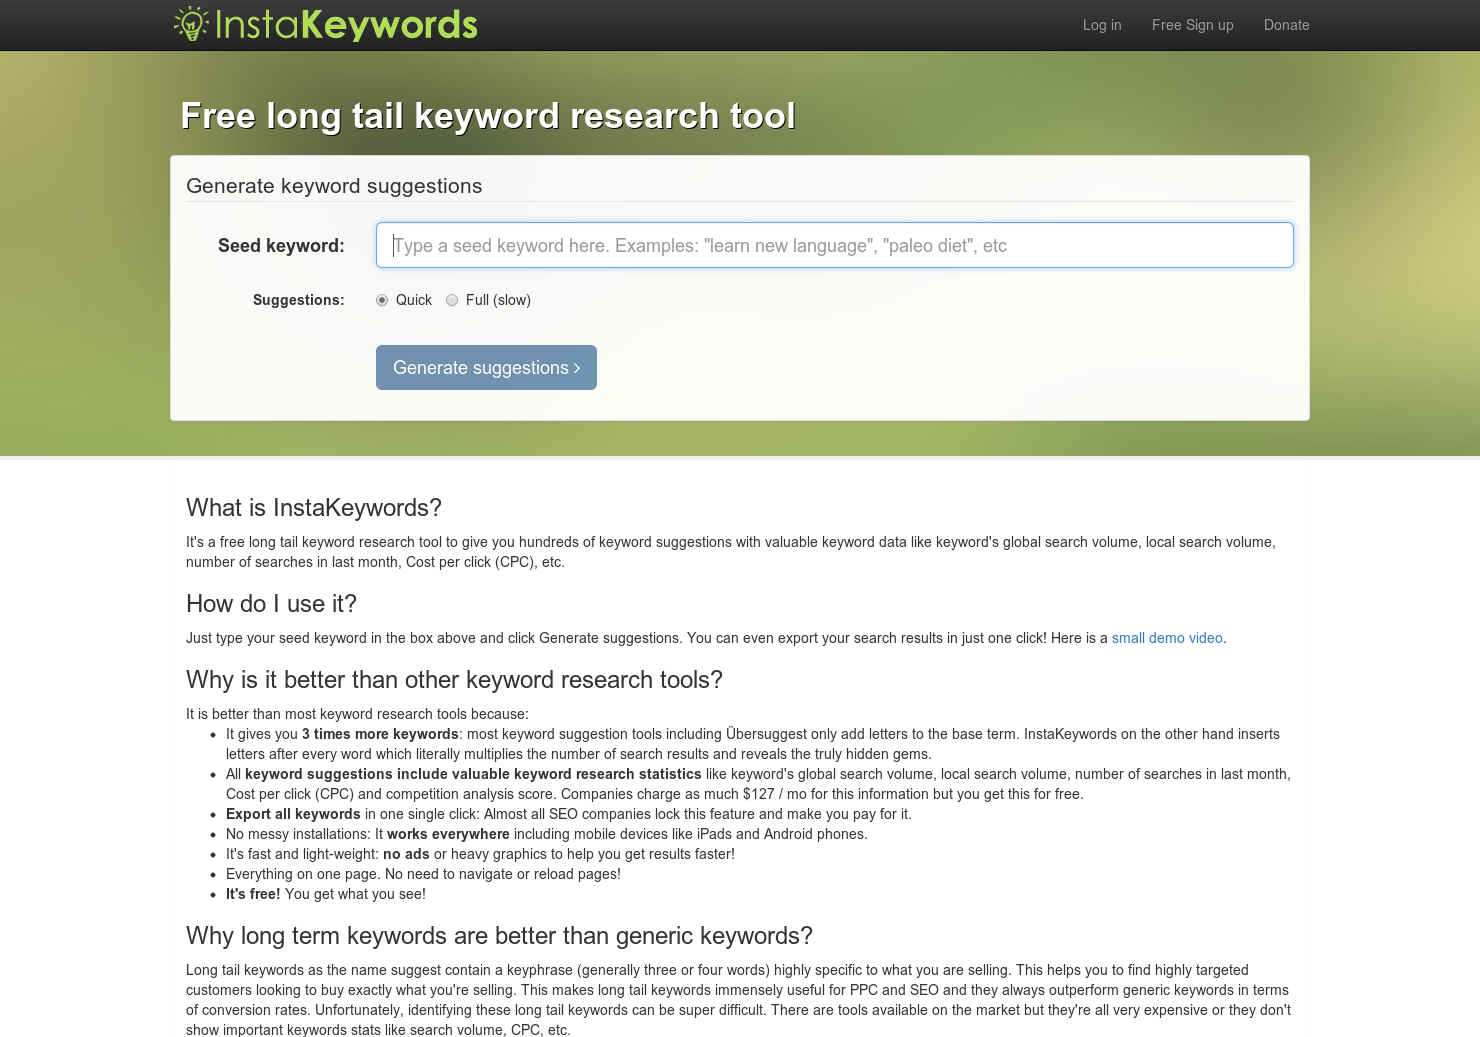Open the Donate link in navbar
The image size is (1480, 1037).
tap(1286, 25)
